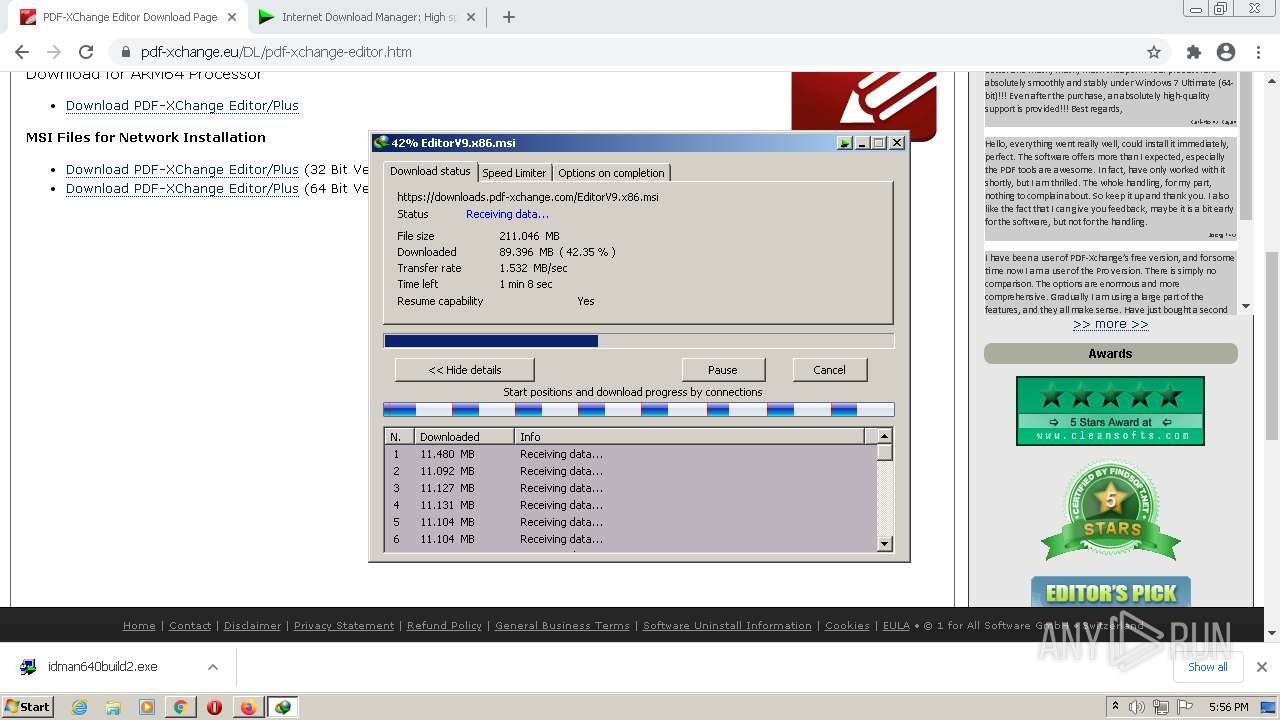Click ARM64 Download PDF-XChange Editor/Plus link
This screenshot has width=1280, height=720.
182,105
